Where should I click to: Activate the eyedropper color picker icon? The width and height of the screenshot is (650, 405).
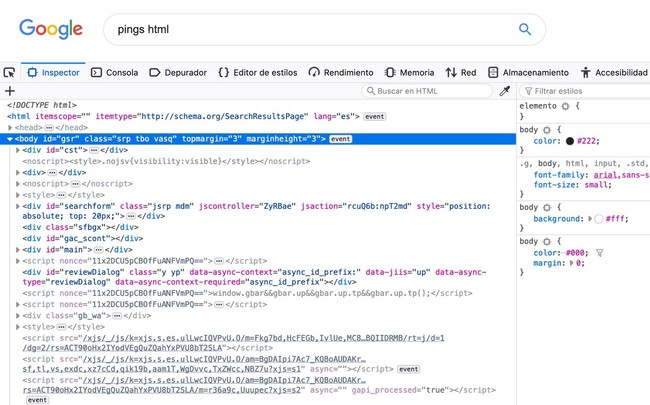click(x=504, y=91)
